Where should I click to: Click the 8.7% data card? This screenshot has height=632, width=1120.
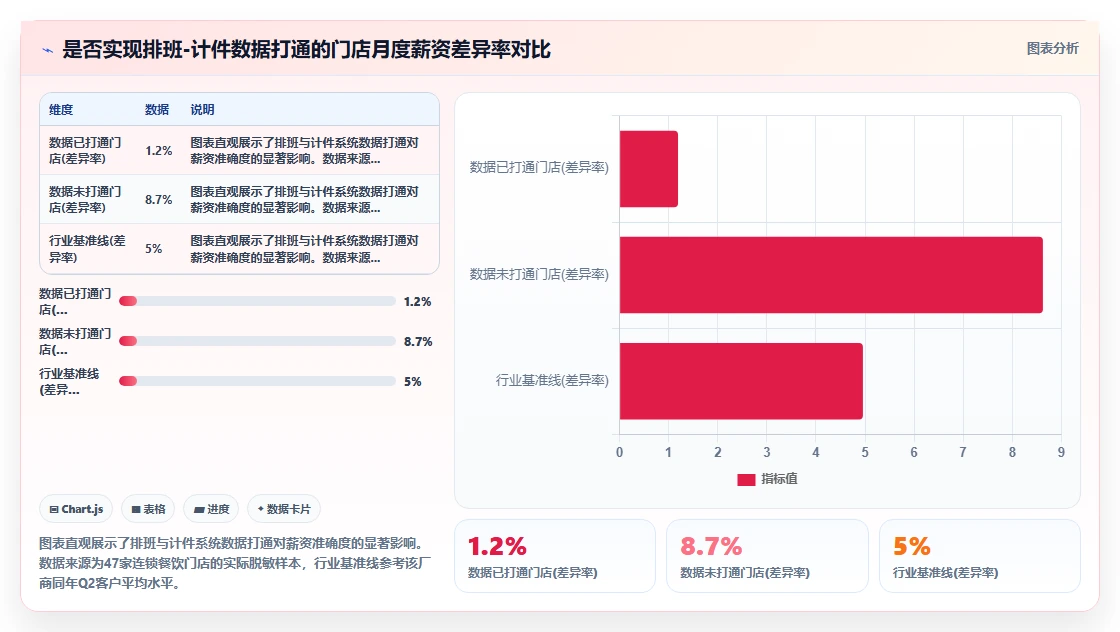[767, 556]
